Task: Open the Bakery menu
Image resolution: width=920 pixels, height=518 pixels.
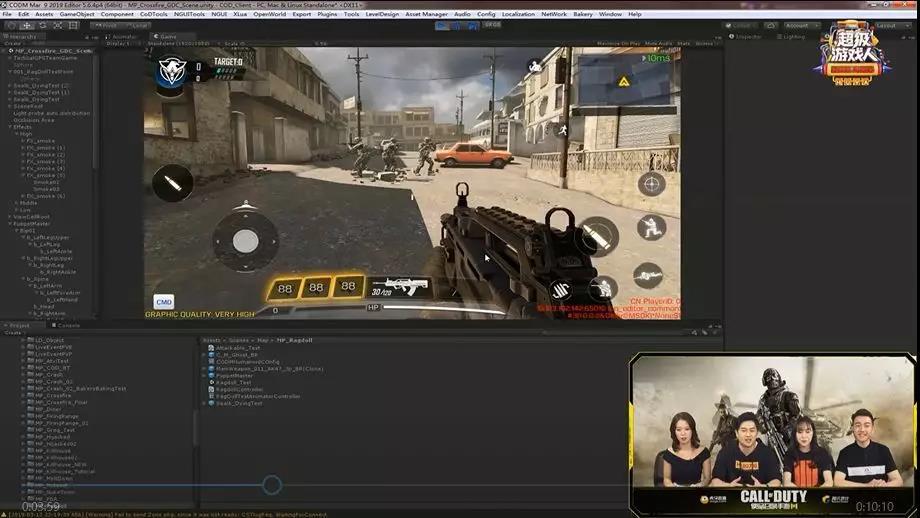Action: click(x=583, y=14)
